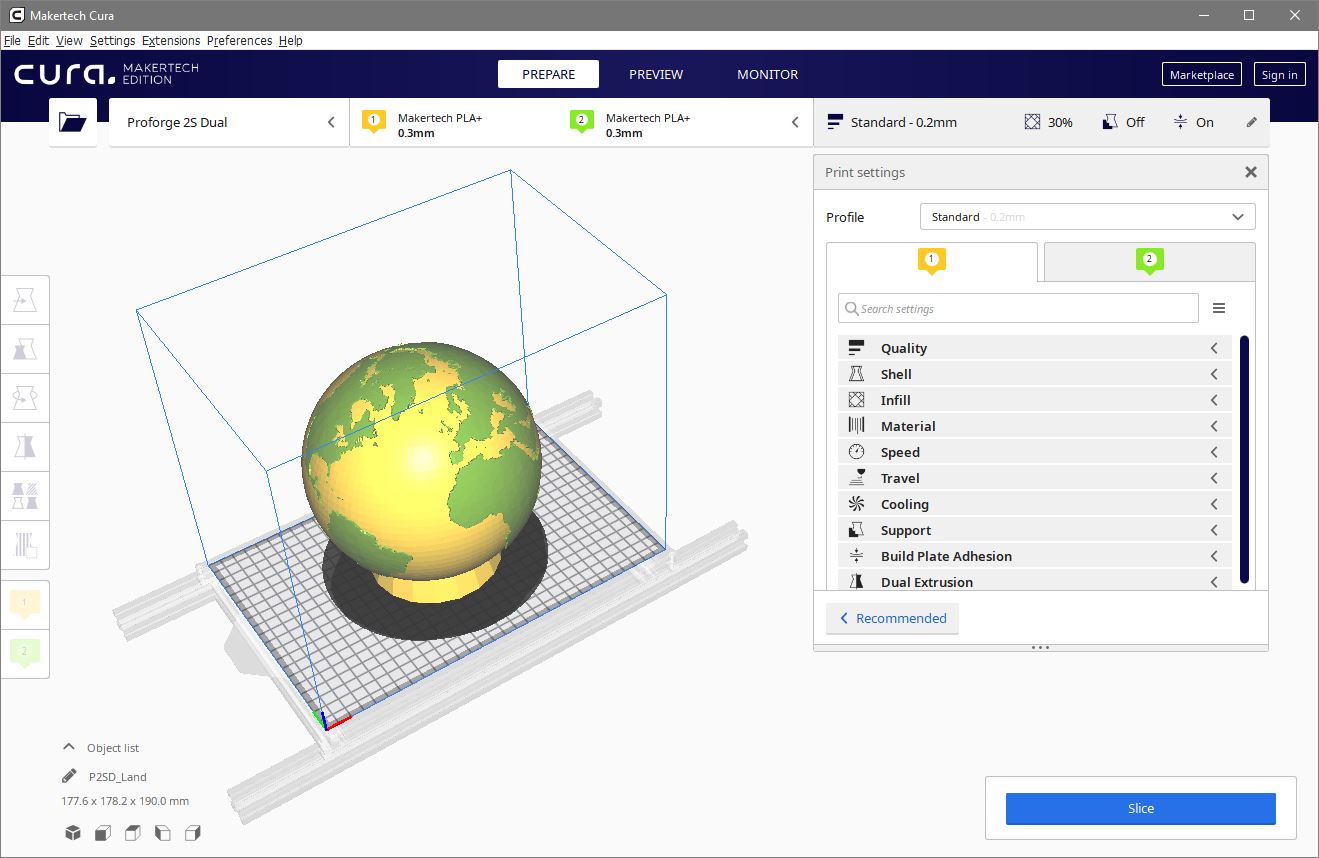Click the Slice button
This screenshot has width=1319, height=858.
pyautogui.click(x=1140, y=808)
